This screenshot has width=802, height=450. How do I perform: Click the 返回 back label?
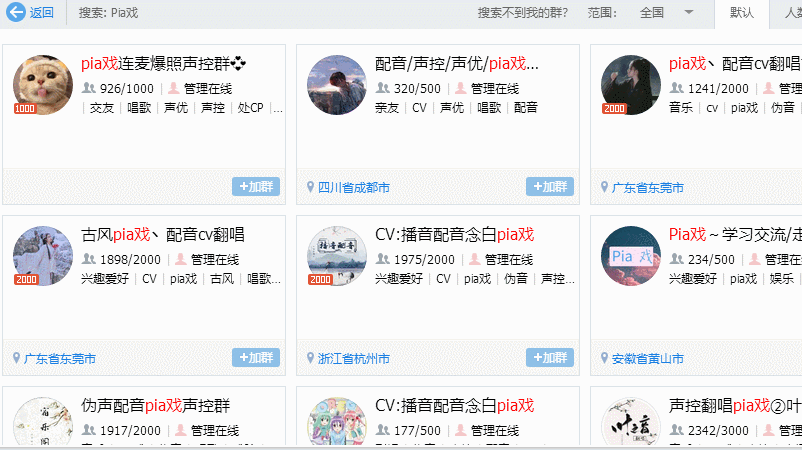(42, 13)
